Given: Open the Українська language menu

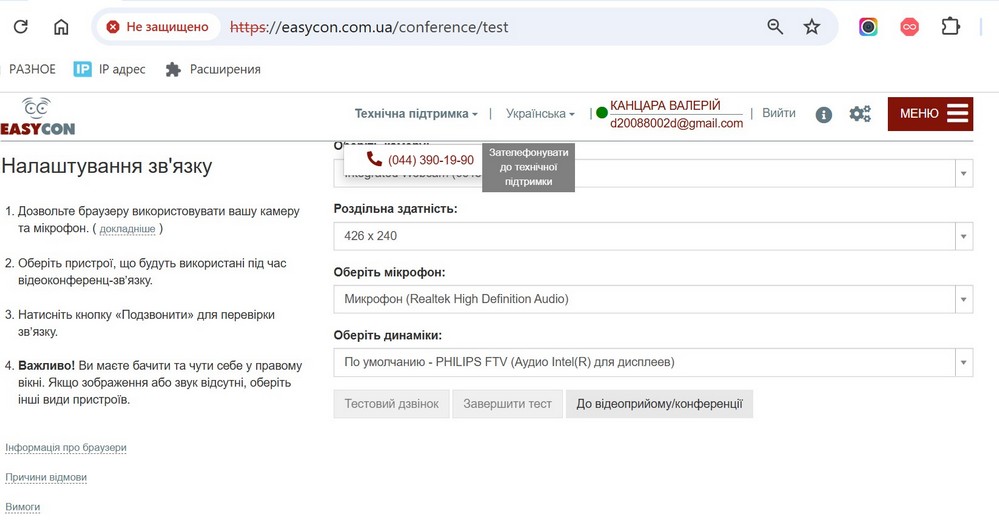Looking at the screenshot, I should (540, 114).
